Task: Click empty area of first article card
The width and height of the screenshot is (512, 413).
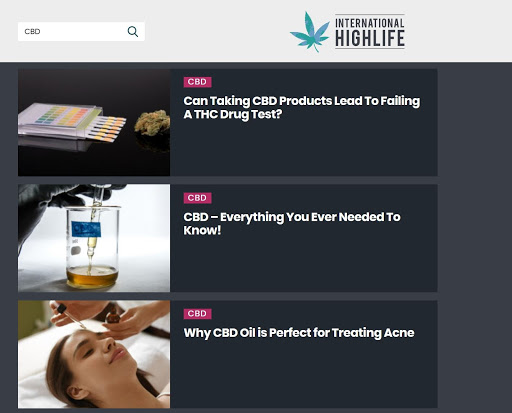Action: 303,150
